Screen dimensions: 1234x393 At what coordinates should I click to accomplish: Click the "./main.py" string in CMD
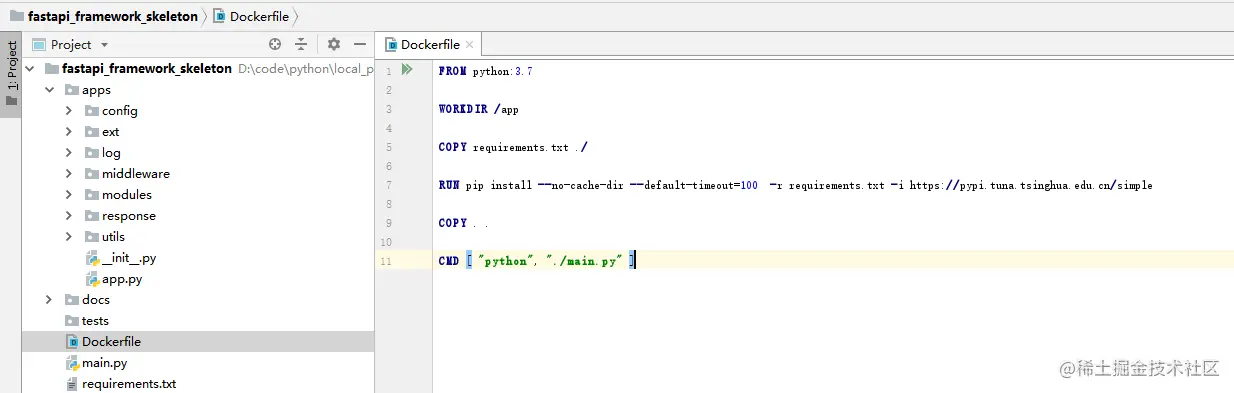[584, 261]
